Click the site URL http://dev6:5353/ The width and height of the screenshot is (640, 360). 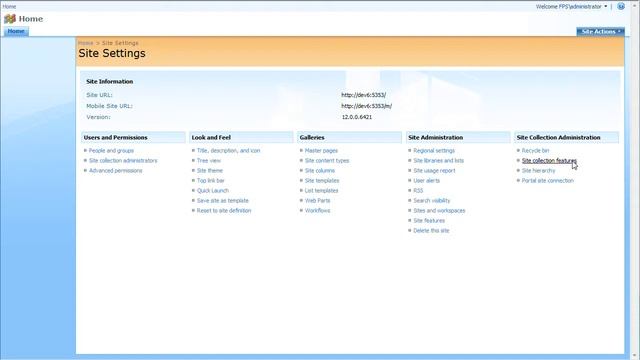[x=363, y=95]
